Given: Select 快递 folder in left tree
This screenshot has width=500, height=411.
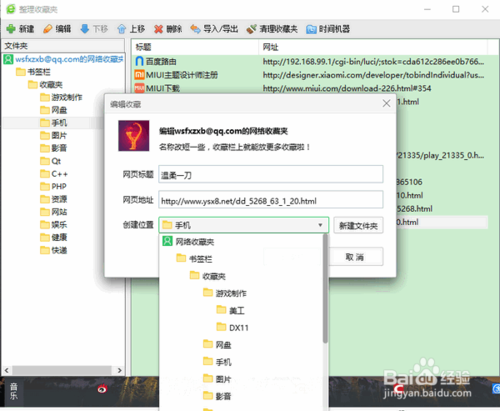Looking at the screenshot, I should 54,250.
